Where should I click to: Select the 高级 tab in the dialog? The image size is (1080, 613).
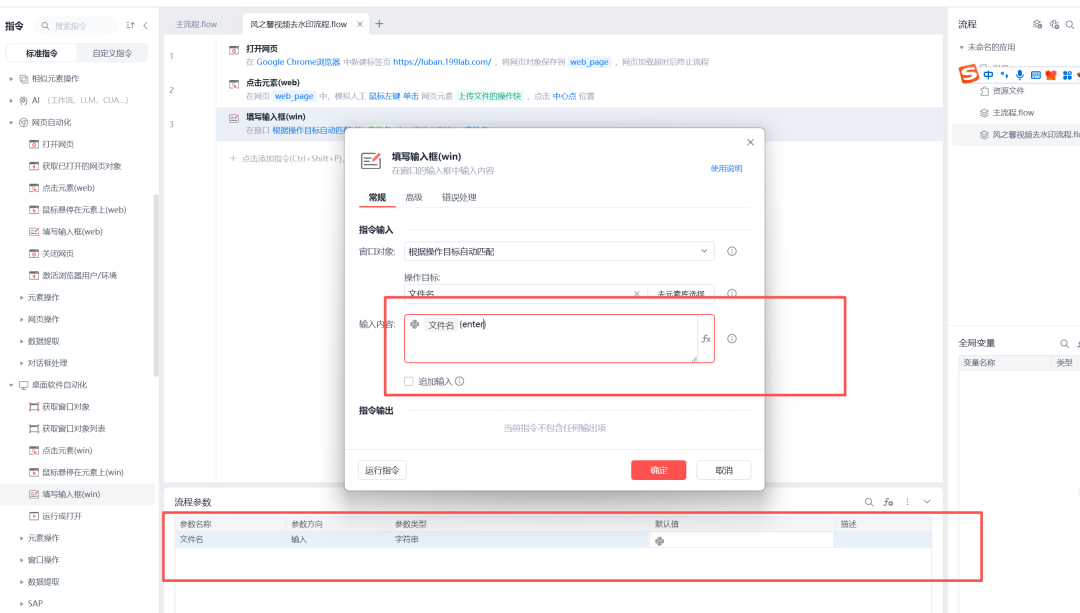tap(414, 198)
